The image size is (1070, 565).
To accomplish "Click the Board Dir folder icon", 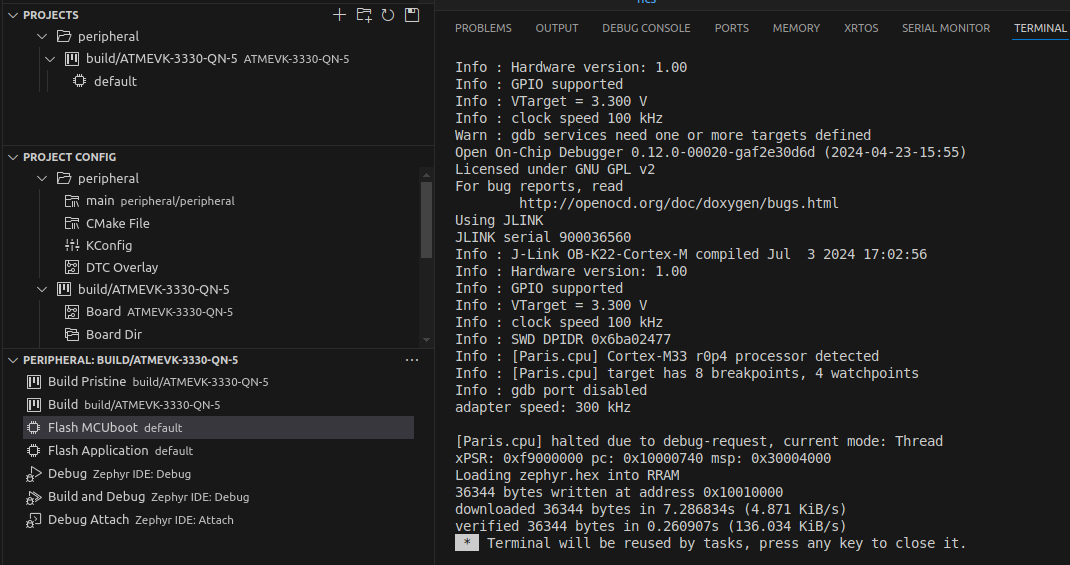I will pos(72,334).
